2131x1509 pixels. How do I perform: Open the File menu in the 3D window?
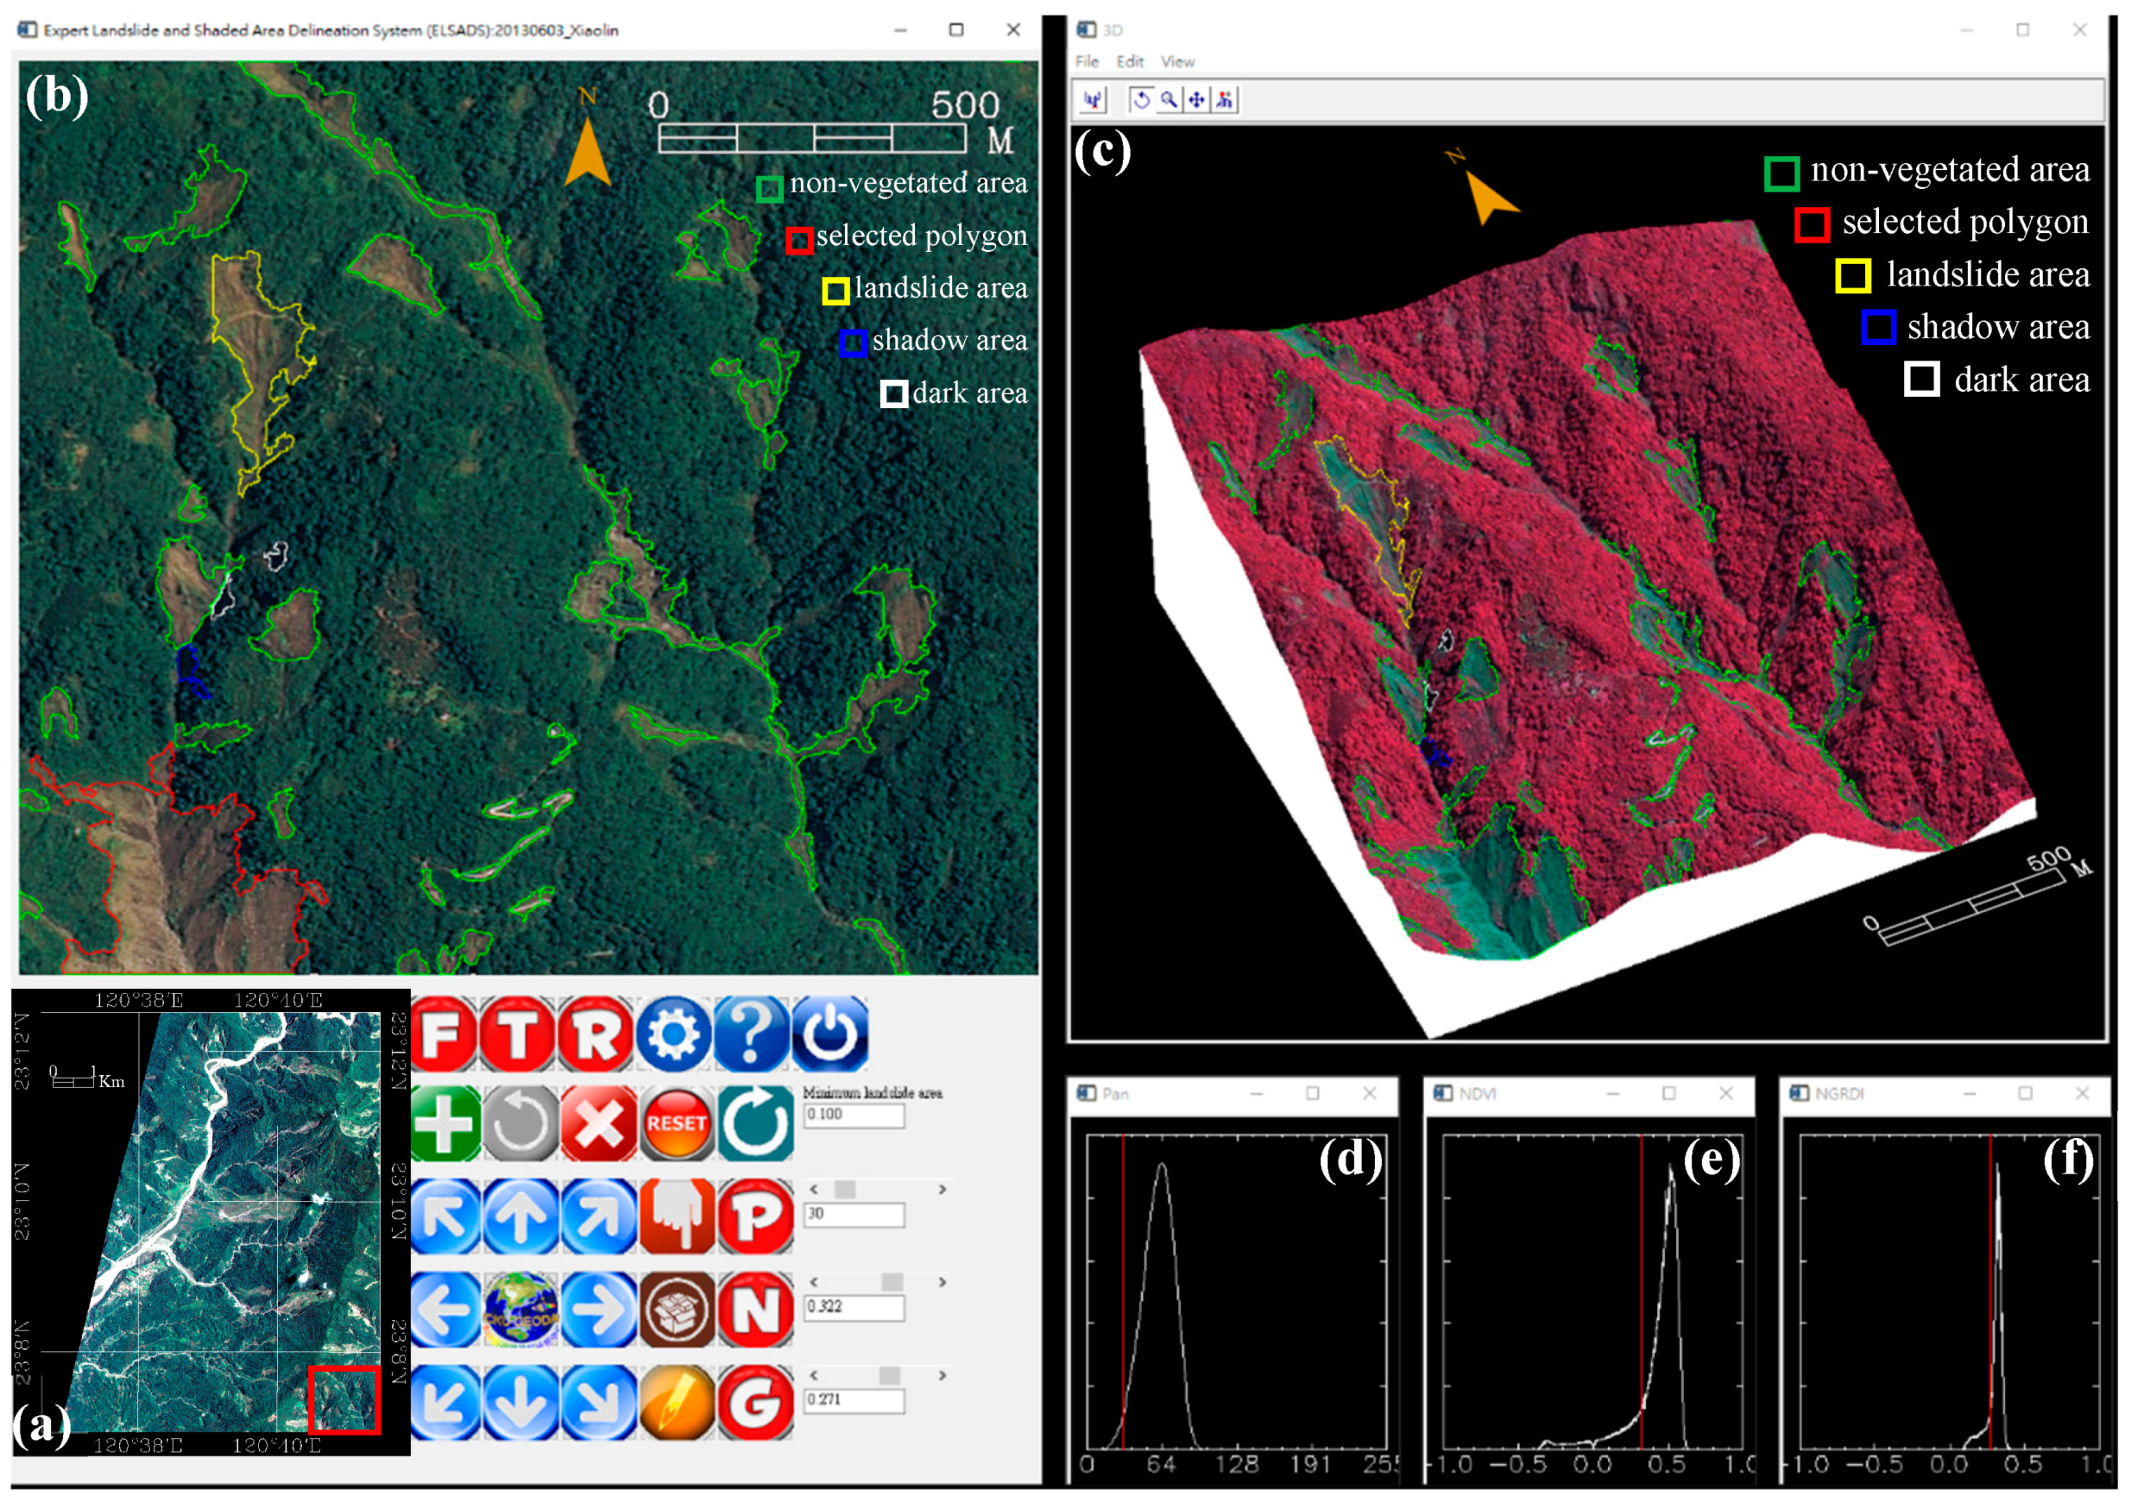point(1087,62)
